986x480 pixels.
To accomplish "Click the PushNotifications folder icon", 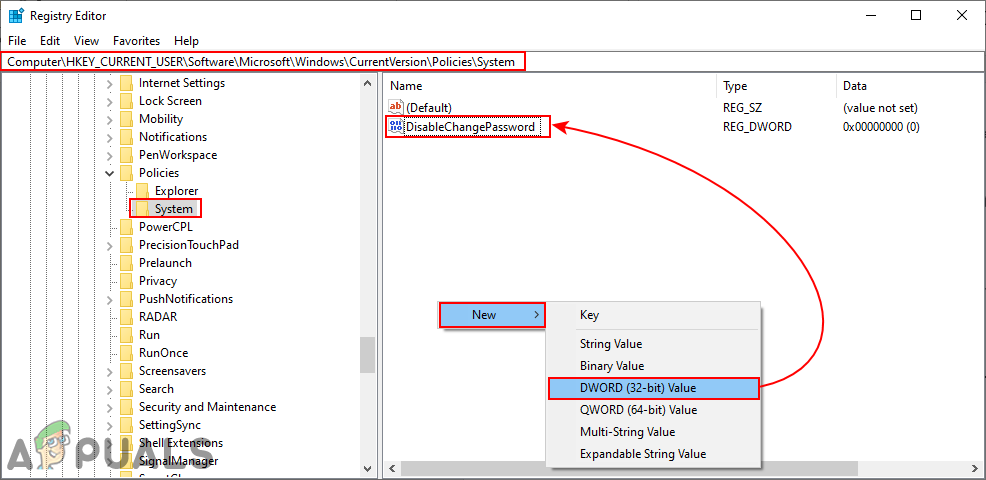I will (x=126, y=299).
